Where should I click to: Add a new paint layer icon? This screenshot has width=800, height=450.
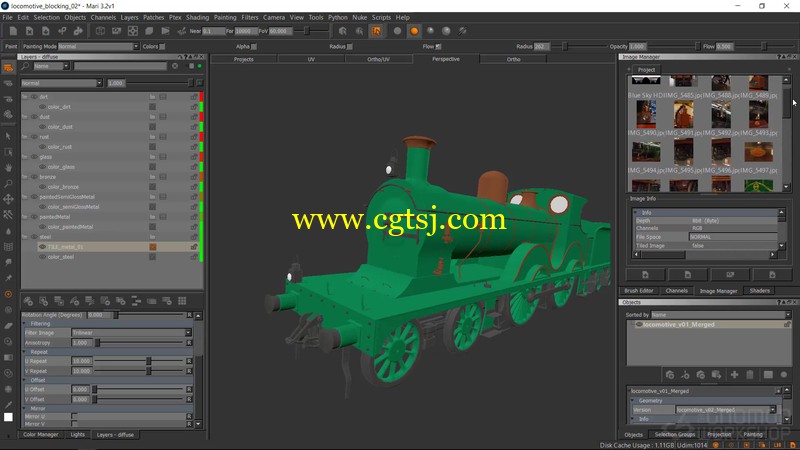[28, 301]
